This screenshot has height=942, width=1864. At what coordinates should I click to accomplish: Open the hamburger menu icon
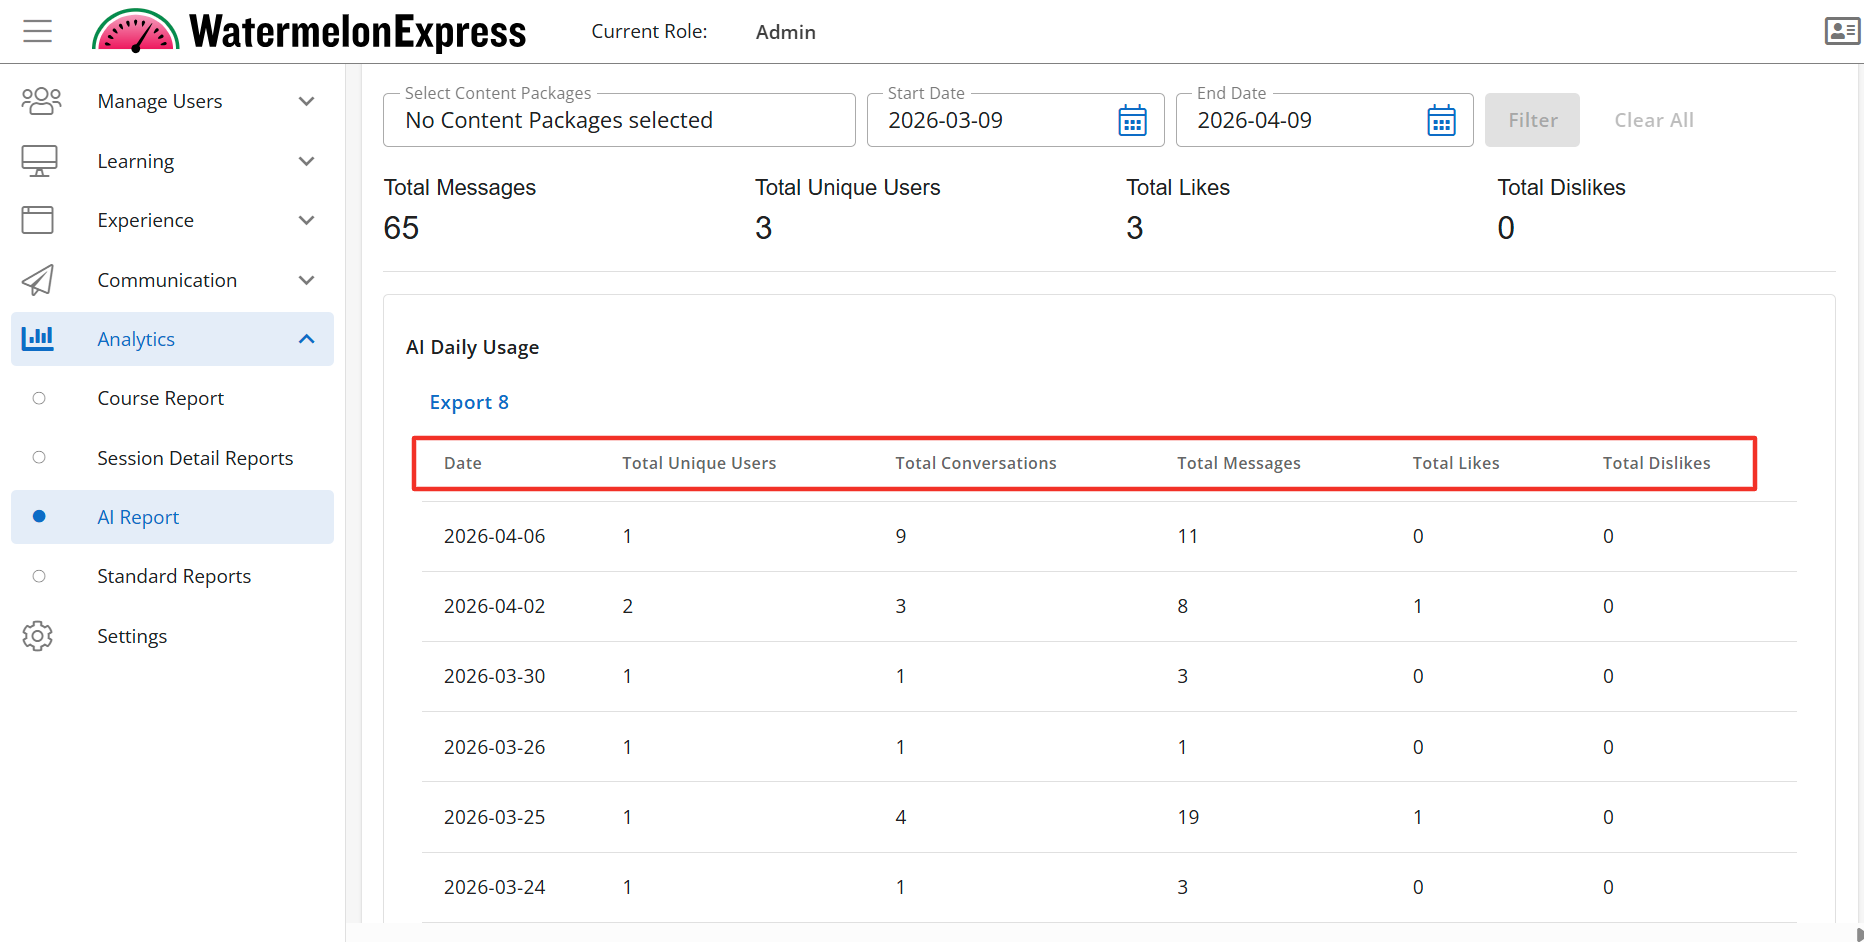point(38,32)
